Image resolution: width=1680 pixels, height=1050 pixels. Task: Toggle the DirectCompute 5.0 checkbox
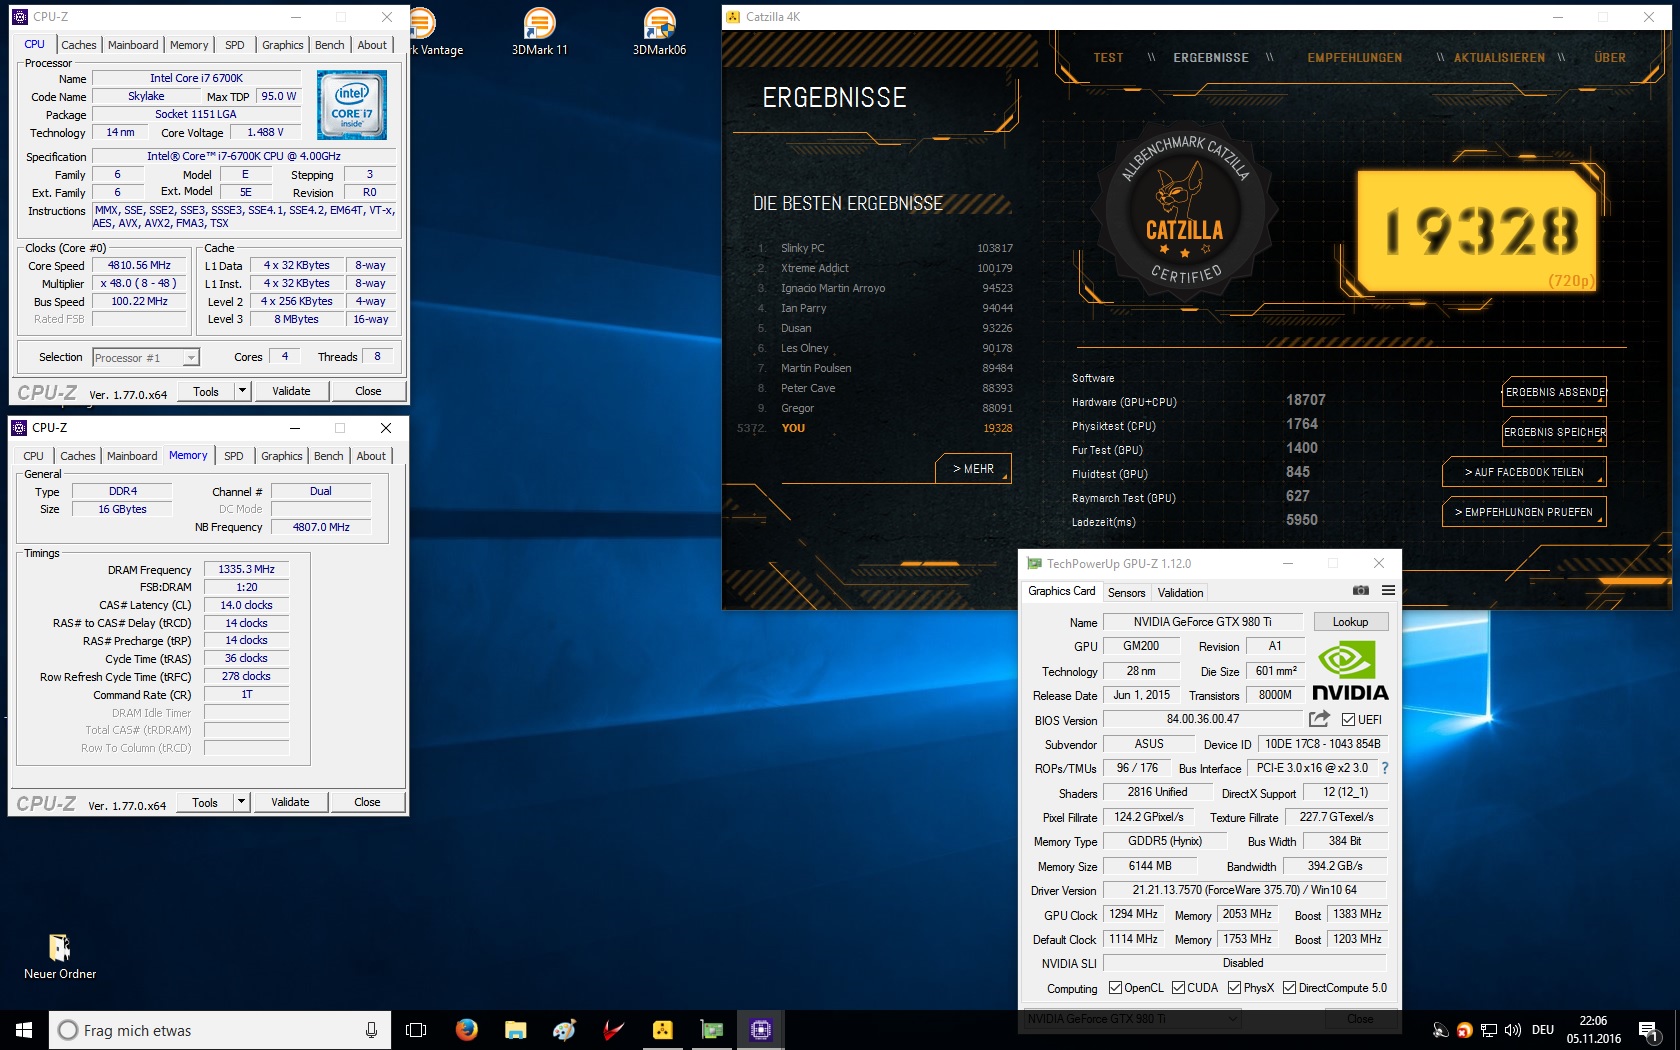(x=1289, y=988)
